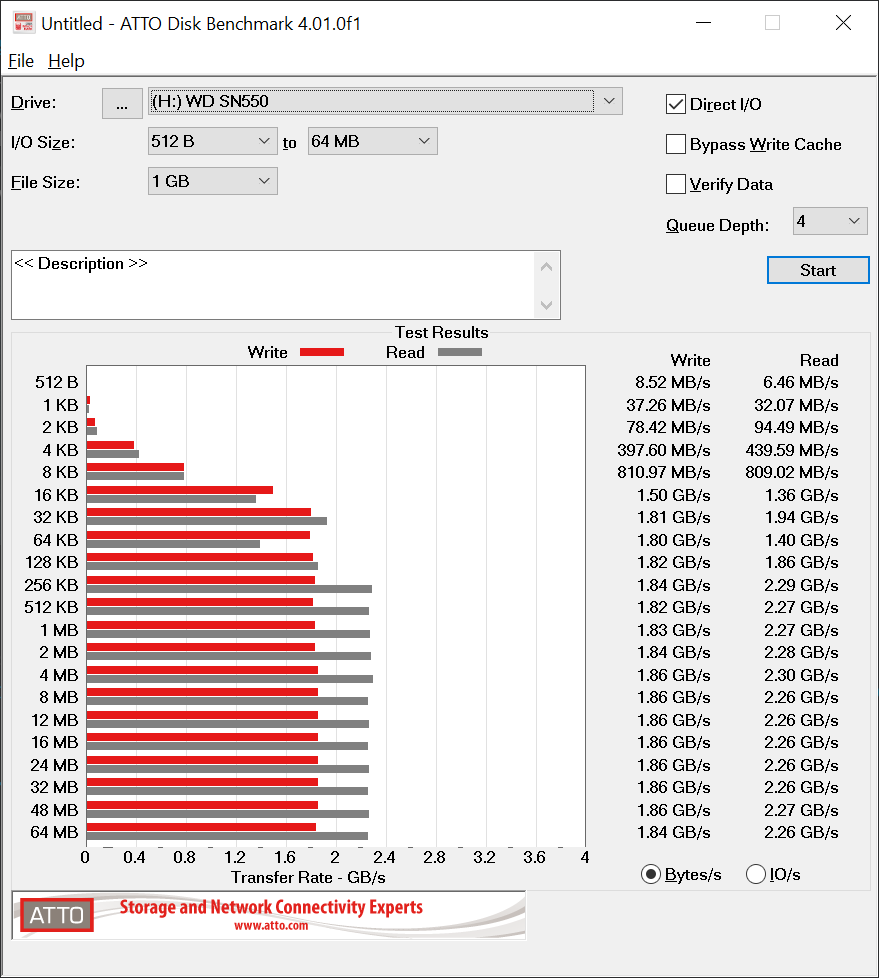Click the 94.49 MB/s read value
This screenshot has height=978, width=879.
point(796,427)
